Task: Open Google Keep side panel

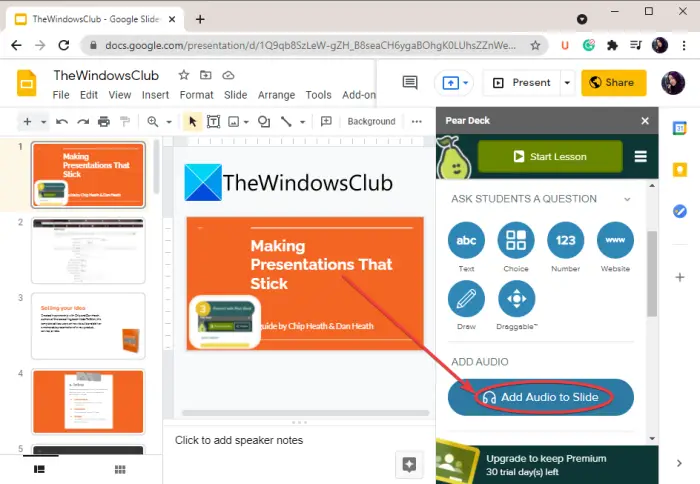Action: 679,170
